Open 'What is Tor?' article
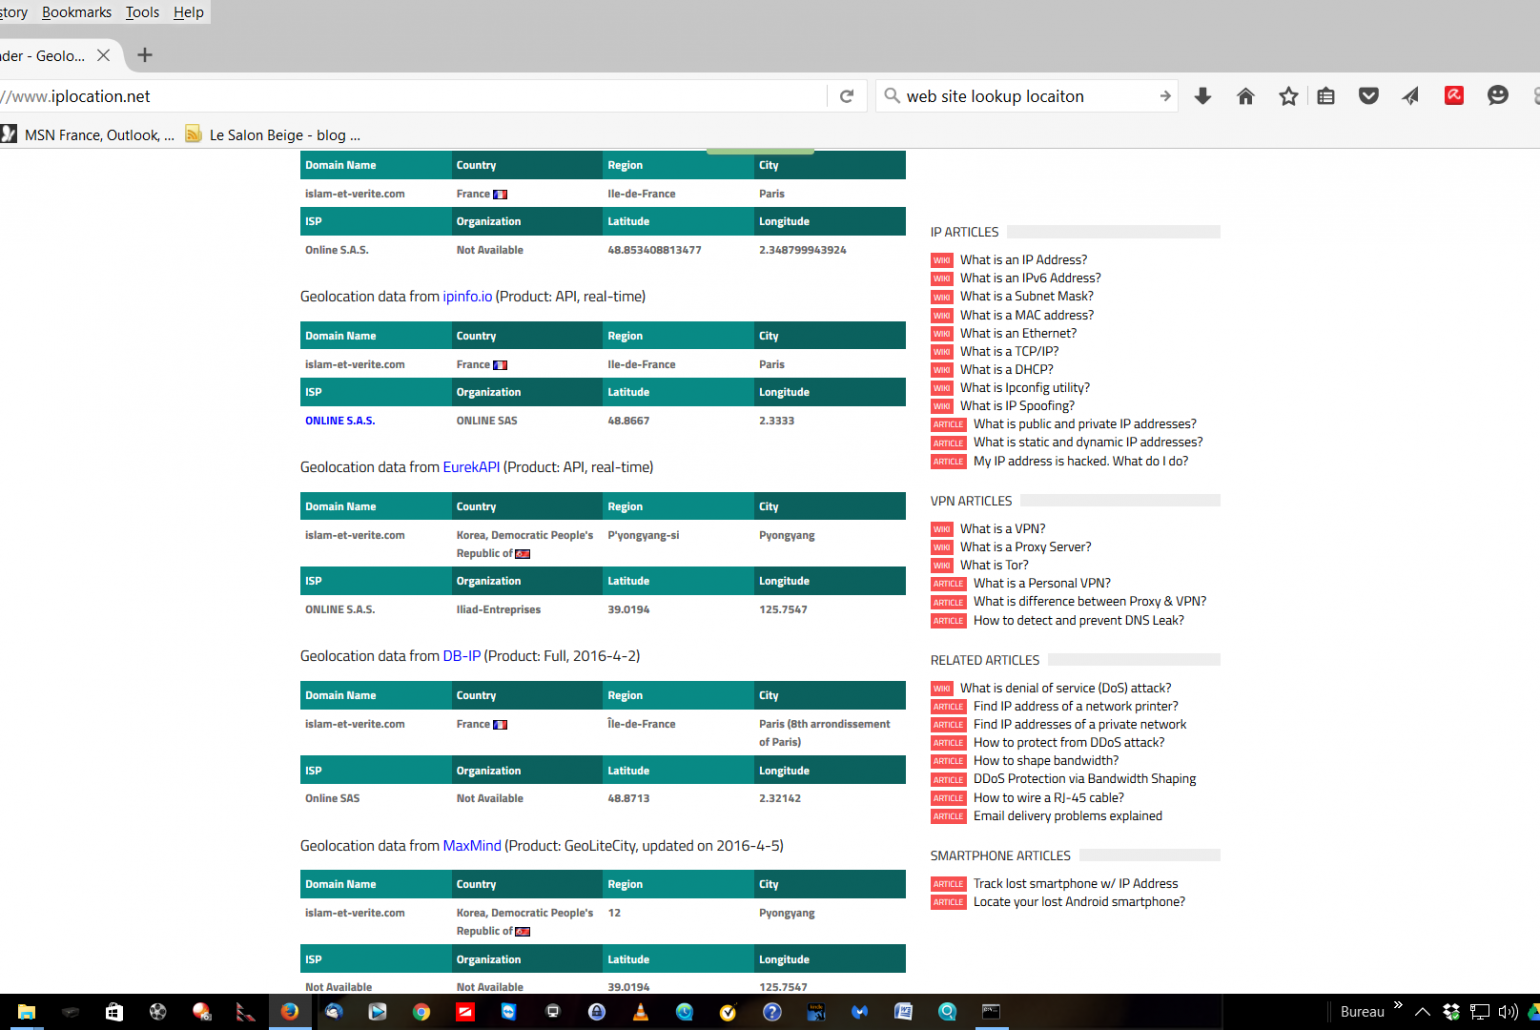 994,565
